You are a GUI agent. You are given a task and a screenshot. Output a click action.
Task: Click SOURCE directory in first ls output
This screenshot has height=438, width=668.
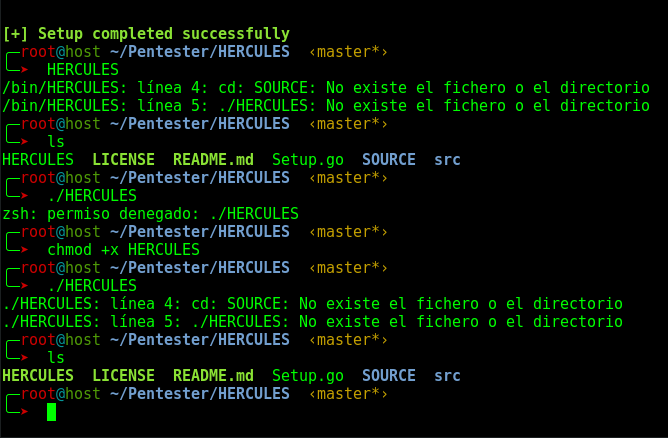[389, 160]
